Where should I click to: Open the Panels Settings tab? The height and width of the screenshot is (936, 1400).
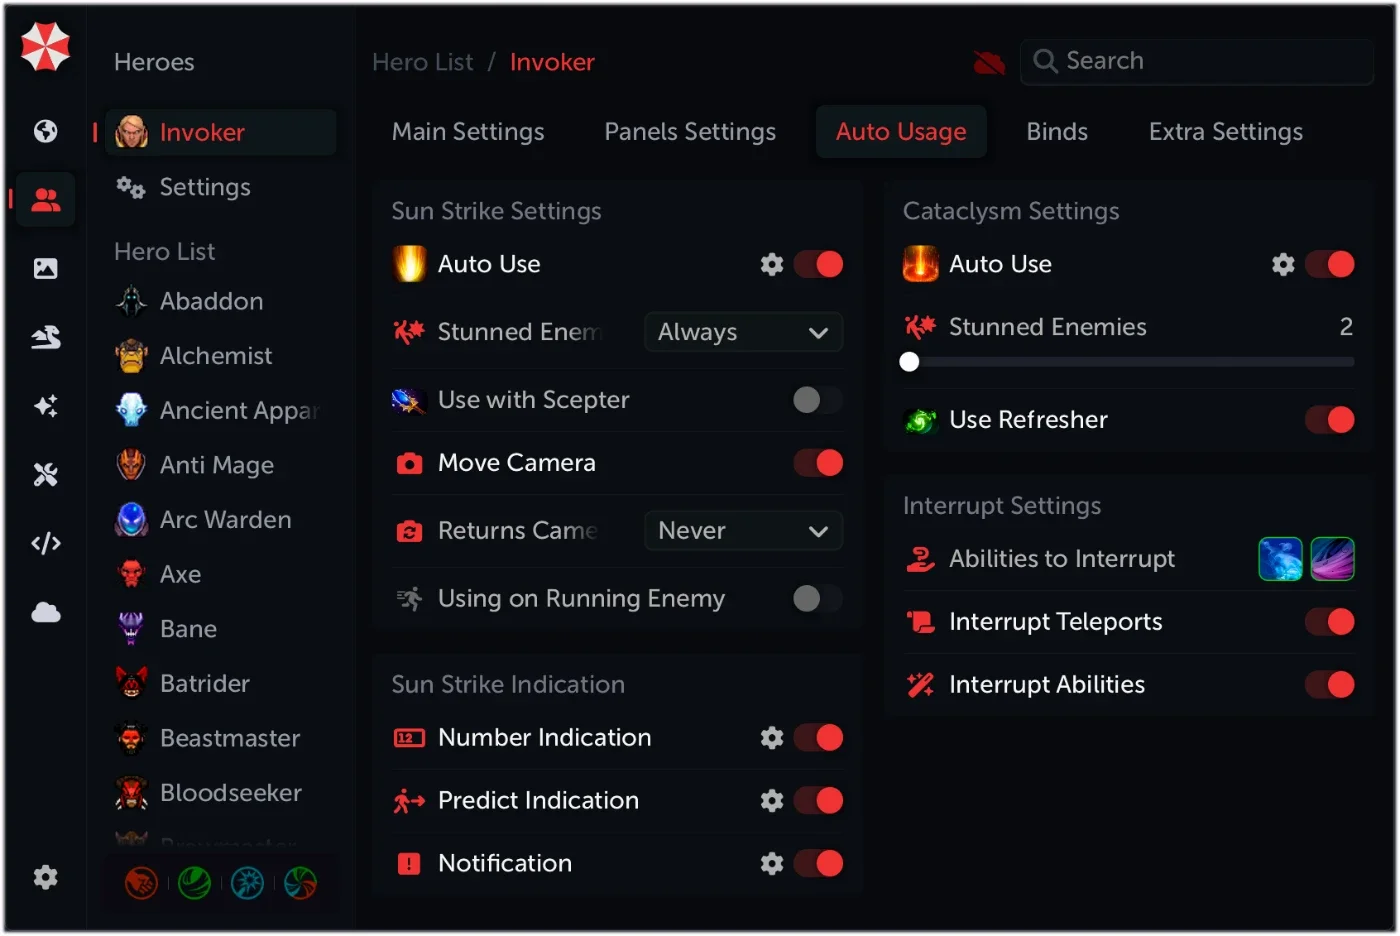[x=690, y=132]
